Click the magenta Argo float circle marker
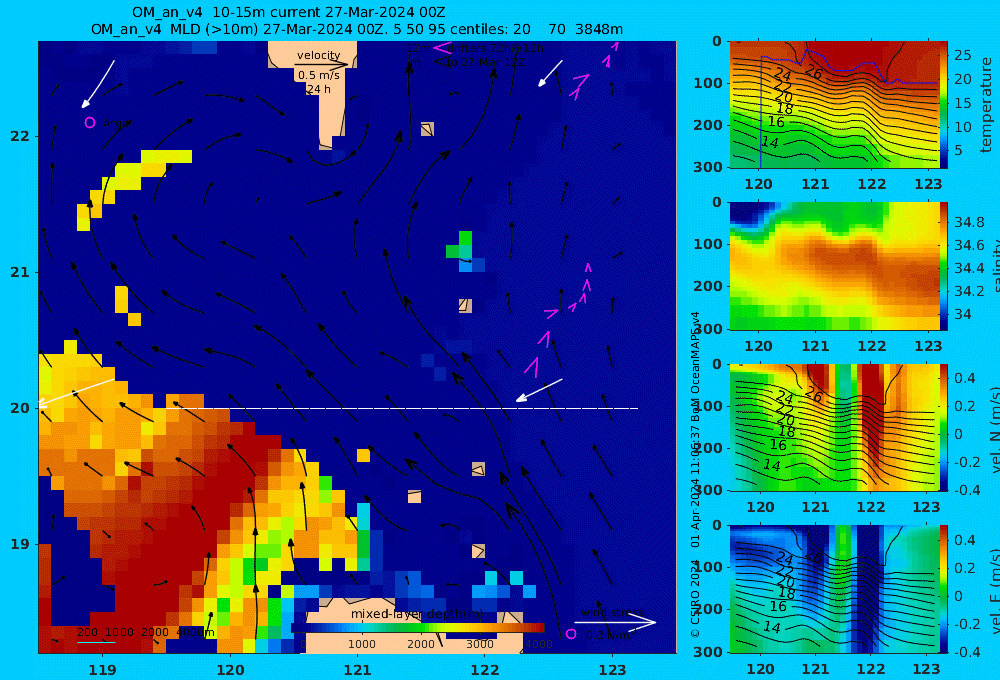The width and height of the screenshot is (1000, 680). click(x=90, y=122)
